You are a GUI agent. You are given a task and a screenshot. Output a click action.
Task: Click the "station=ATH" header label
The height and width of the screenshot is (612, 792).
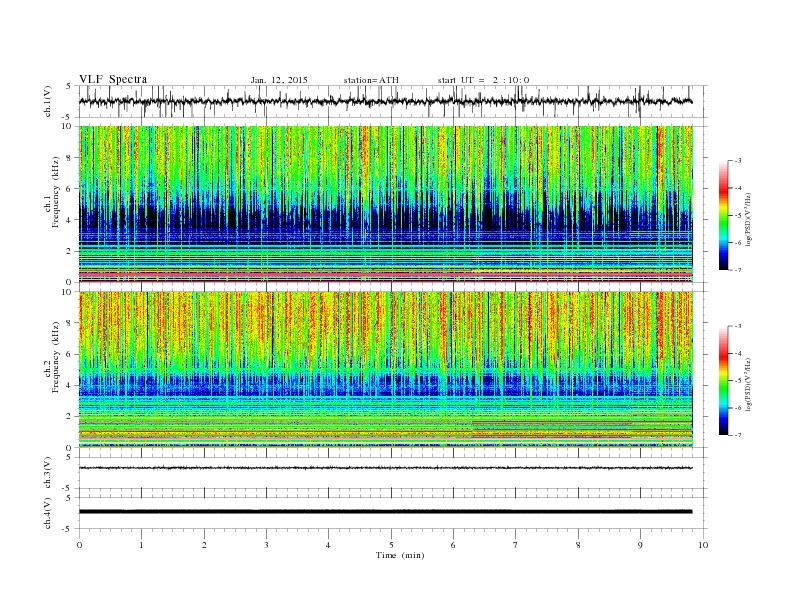coord(371,80)
